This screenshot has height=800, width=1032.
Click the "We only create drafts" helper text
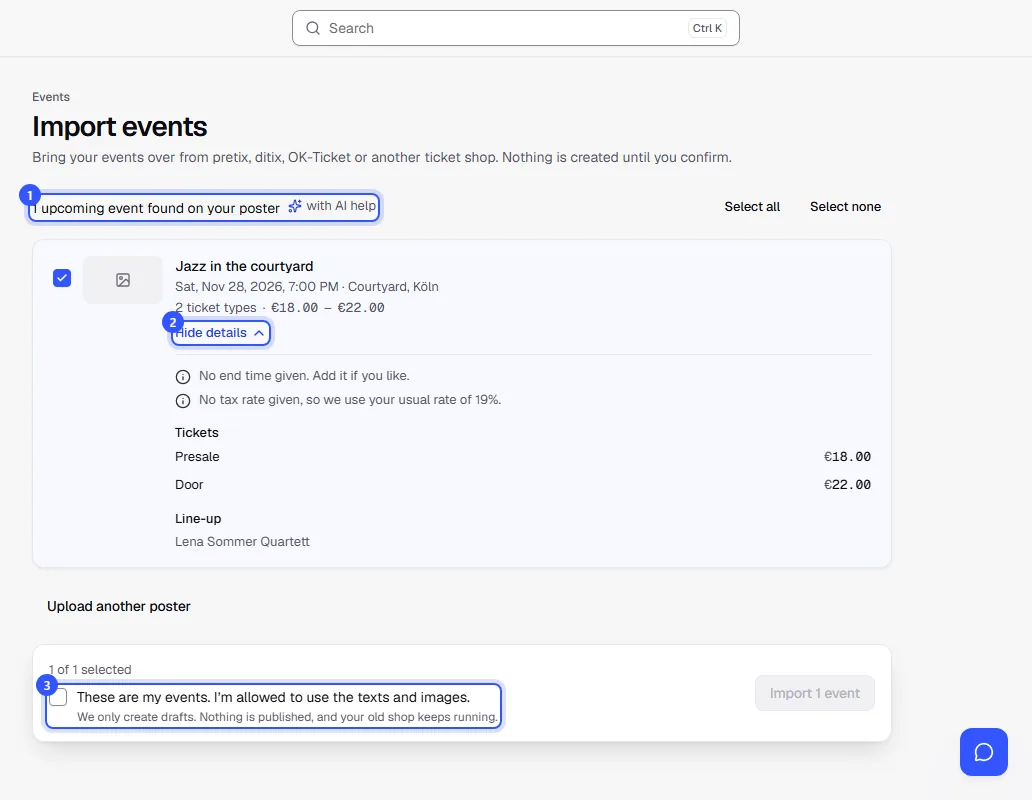[287, 717]
